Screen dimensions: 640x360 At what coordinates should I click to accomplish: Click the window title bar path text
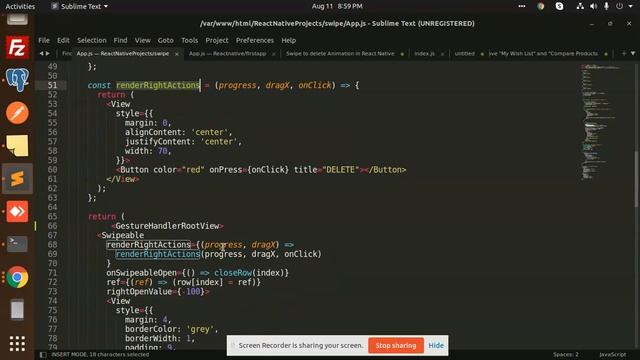click(337, 23)
